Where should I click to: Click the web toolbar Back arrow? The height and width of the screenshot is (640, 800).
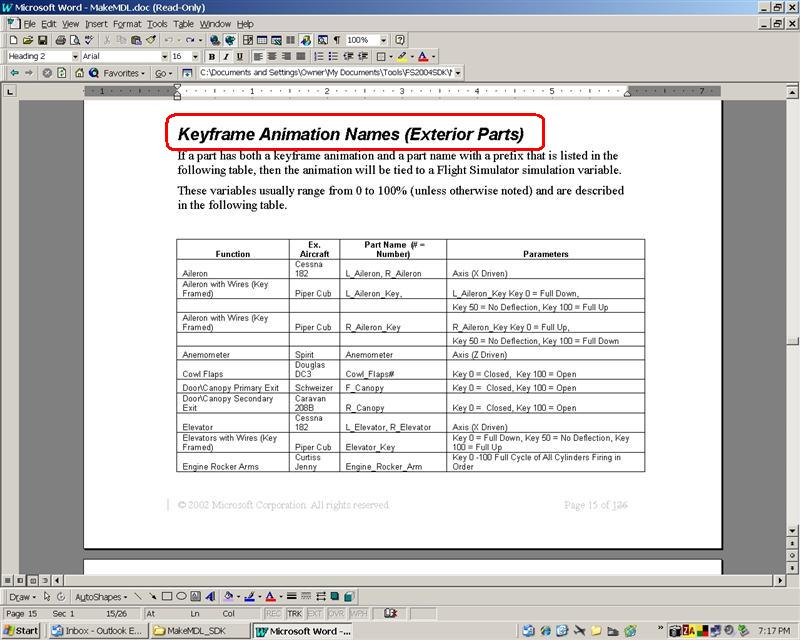pyautogui.click(x=14, y=73)
